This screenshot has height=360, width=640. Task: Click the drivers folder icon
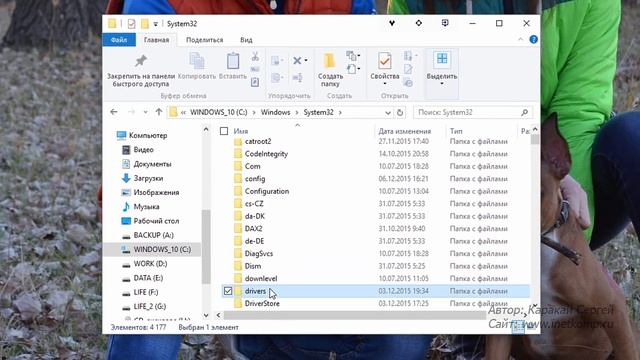point(238,291)
